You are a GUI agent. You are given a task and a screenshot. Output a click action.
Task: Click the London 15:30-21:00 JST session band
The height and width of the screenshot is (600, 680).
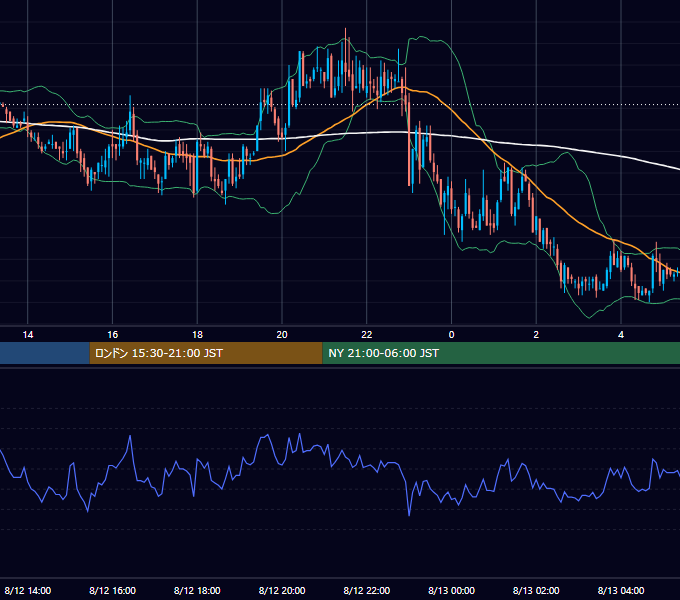click(206, 353)
